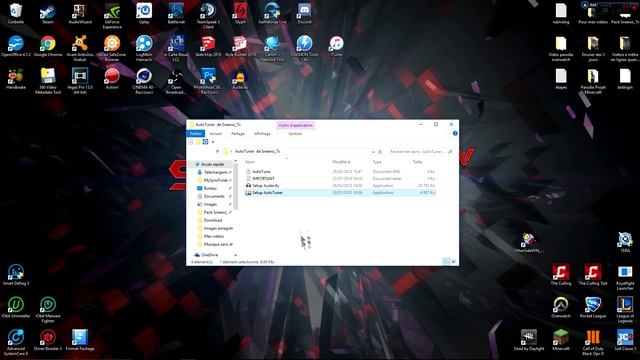Open Call of Duty Black Ops III shortcut

click(x=593, y=342)
